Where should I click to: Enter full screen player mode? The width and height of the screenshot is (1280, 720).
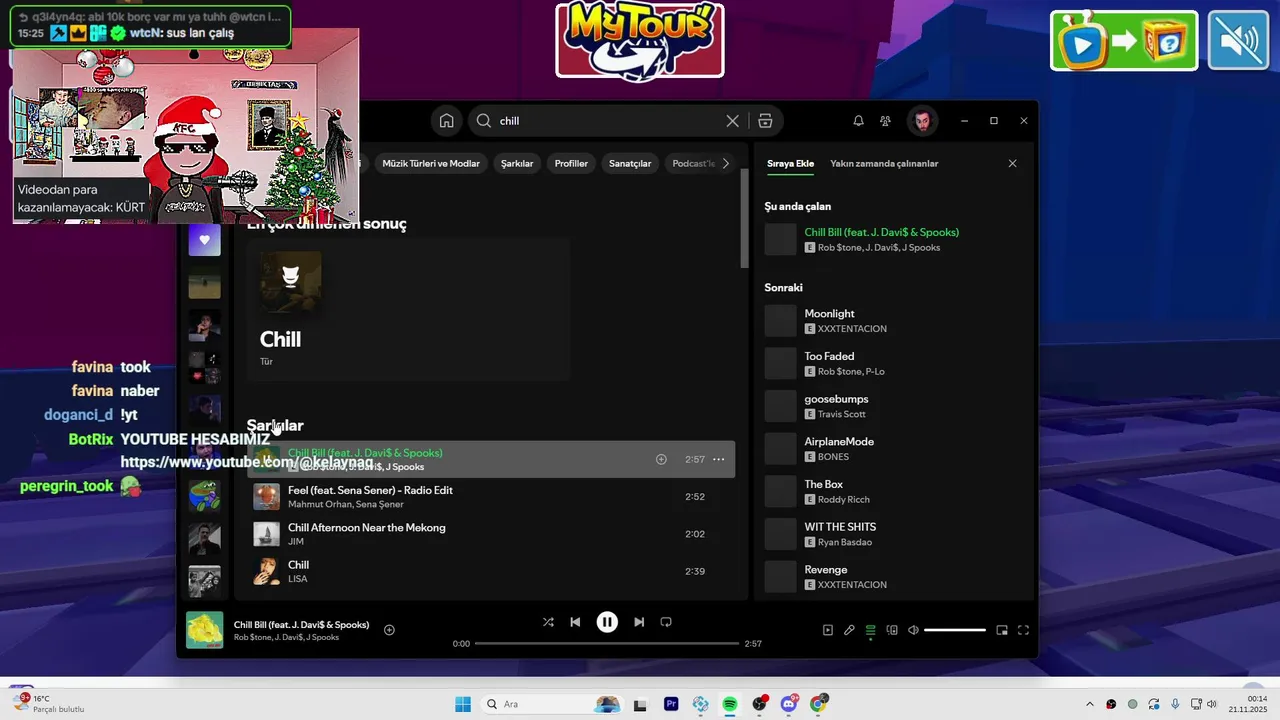(1023, 630)
